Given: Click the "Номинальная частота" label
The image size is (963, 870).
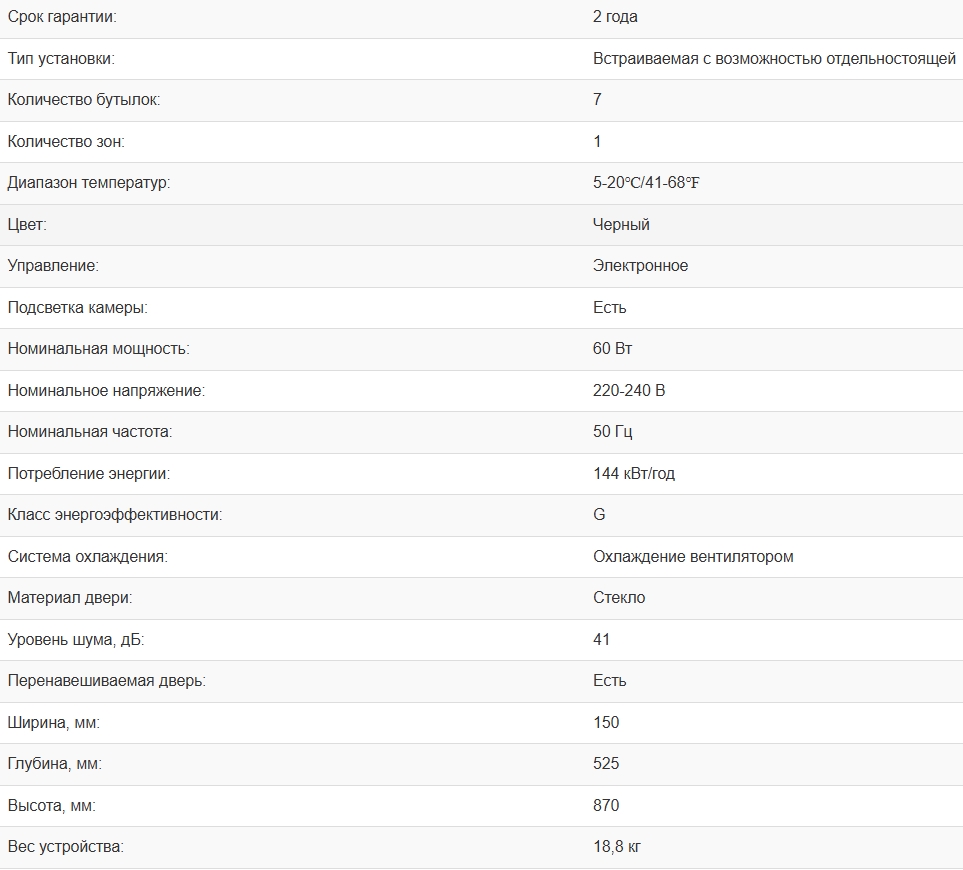Looking at the screenshot, I should [90, 432].
